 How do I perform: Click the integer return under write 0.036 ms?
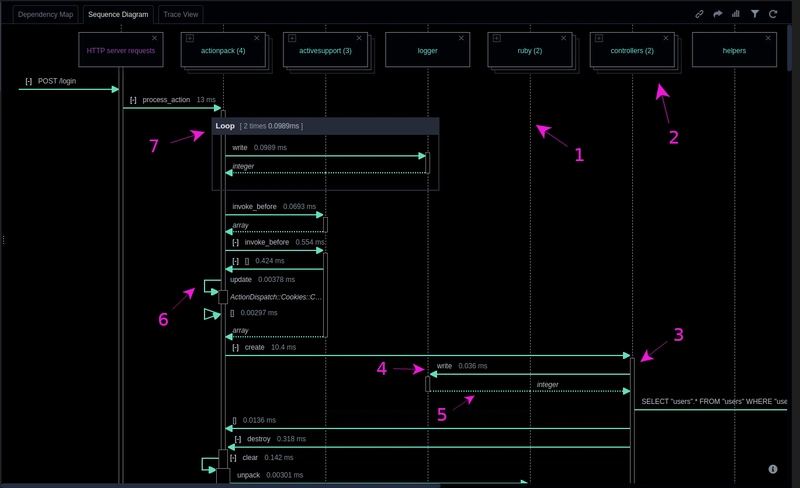(547, 384)
